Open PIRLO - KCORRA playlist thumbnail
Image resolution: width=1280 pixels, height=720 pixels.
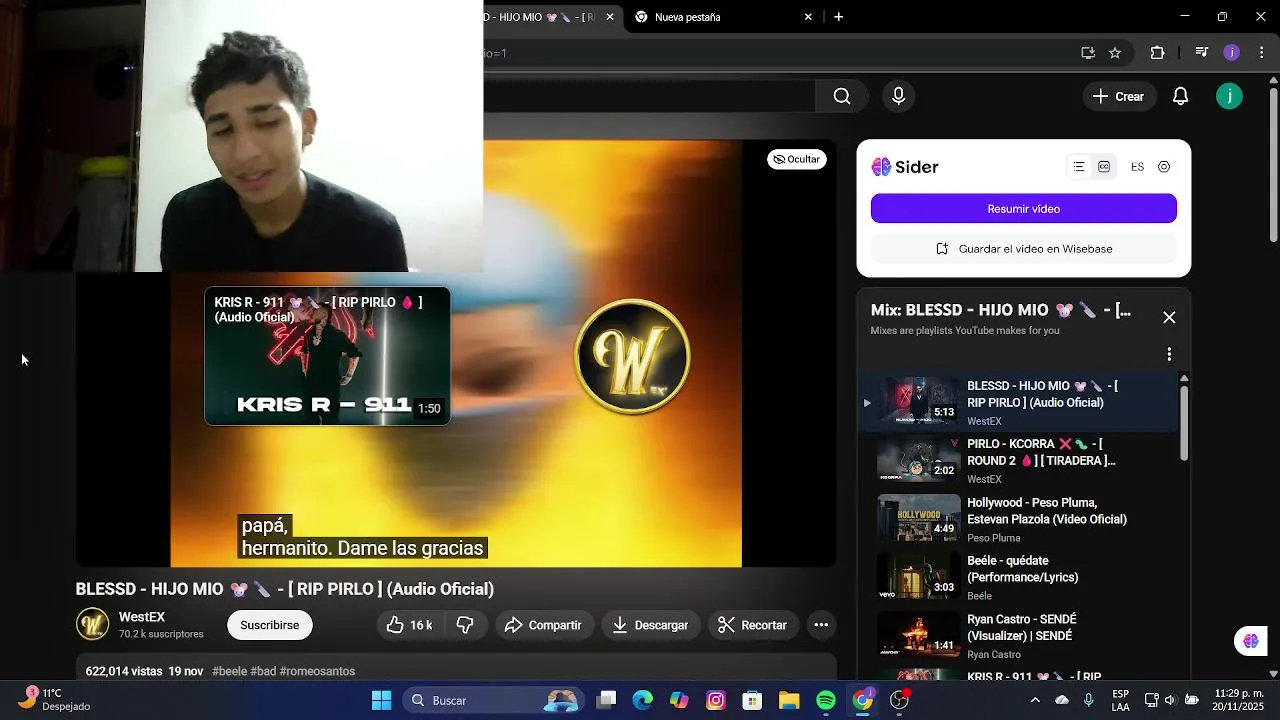tap(918, 459)
